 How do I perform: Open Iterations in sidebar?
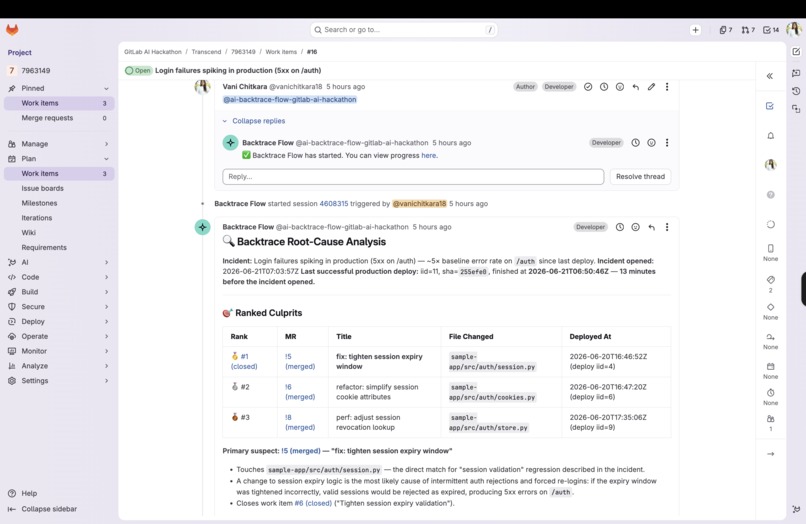[59, 218]
